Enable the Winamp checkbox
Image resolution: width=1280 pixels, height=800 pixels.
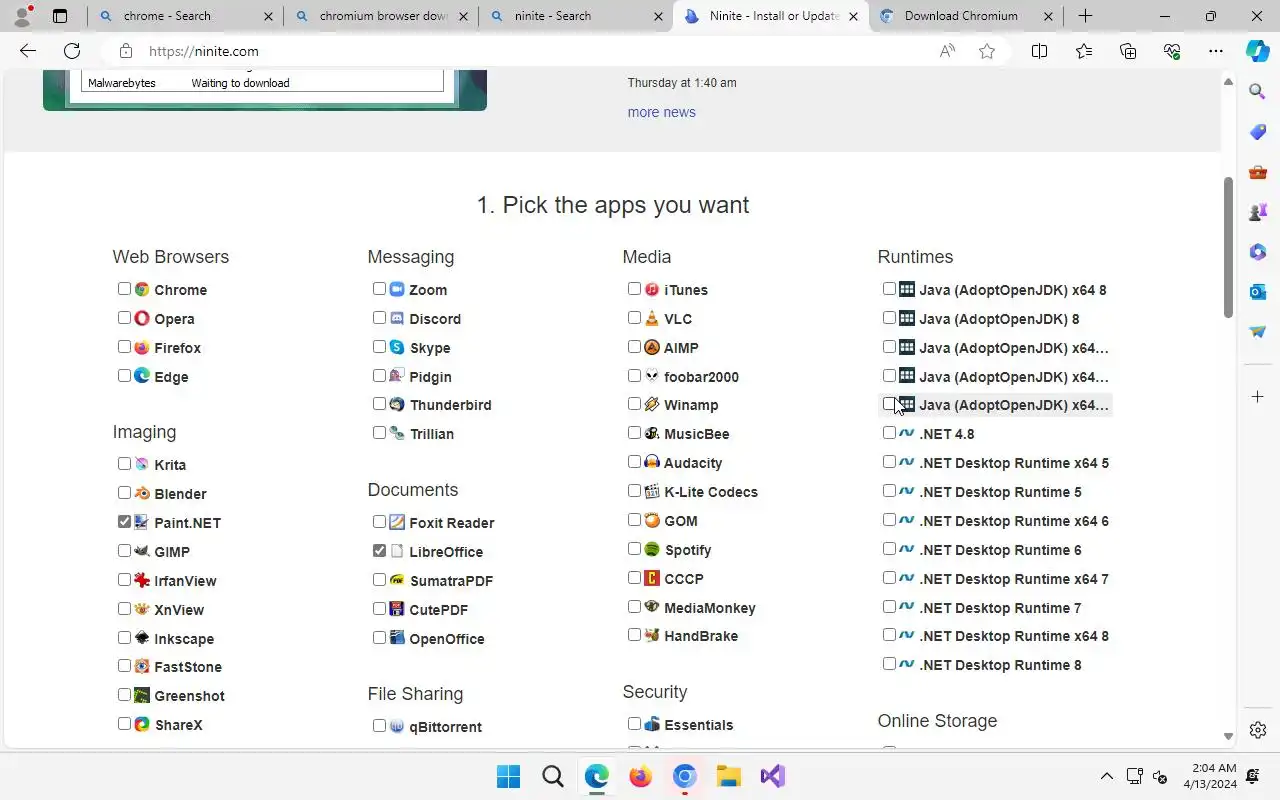click(634, 403)
